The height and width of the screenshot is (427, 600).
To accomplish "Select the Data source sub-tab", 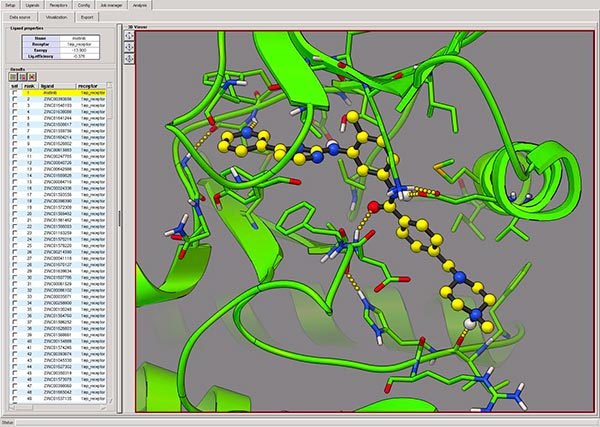I will [22, 17].
